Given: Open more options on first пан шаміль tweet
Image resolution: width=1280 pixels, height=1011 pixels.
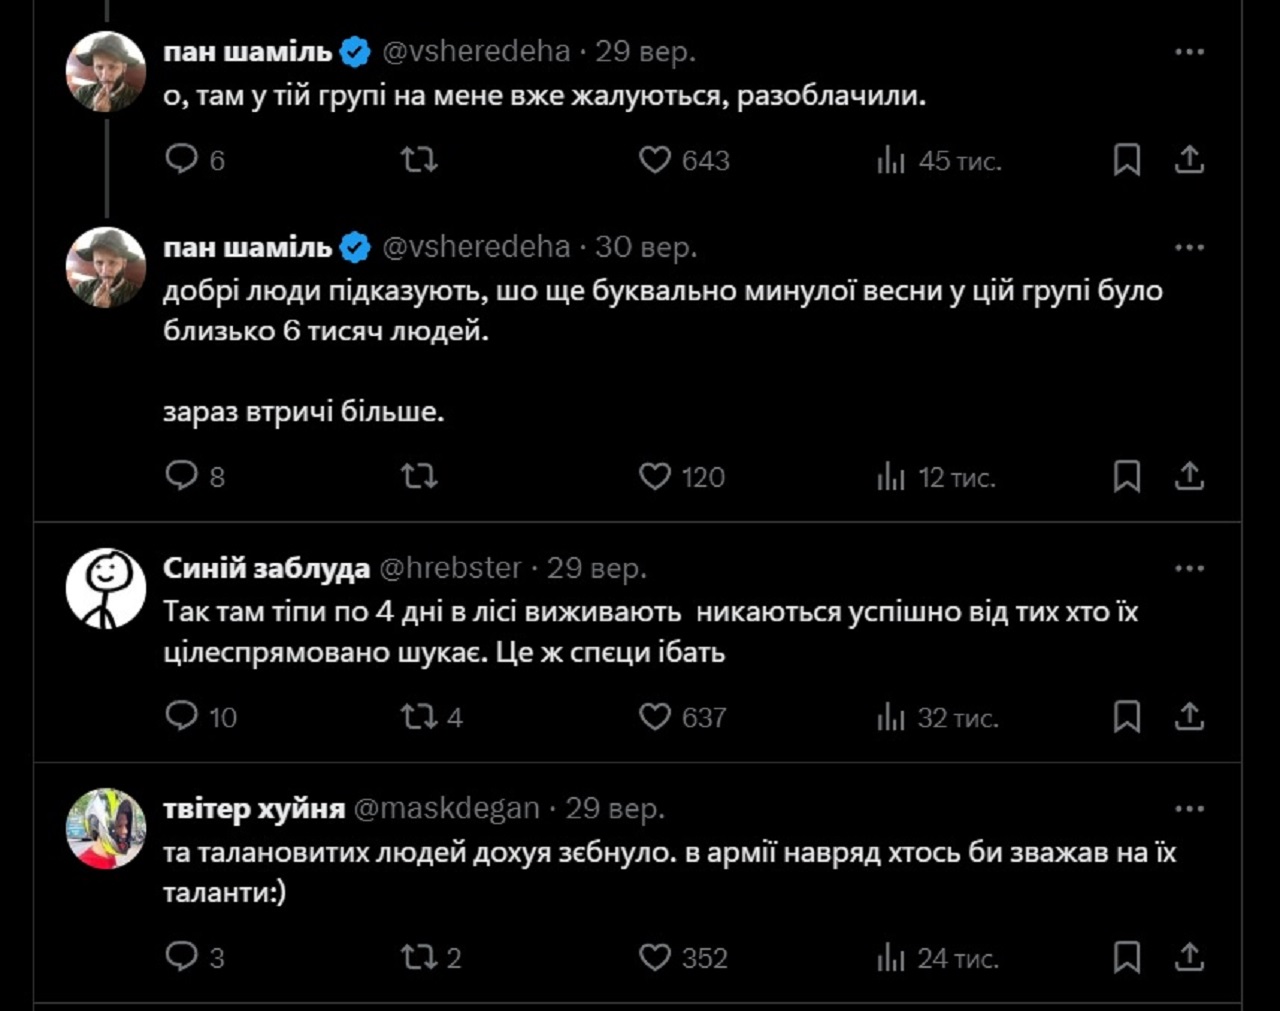Looking at the screenshot, I should tap(1189, 51).
